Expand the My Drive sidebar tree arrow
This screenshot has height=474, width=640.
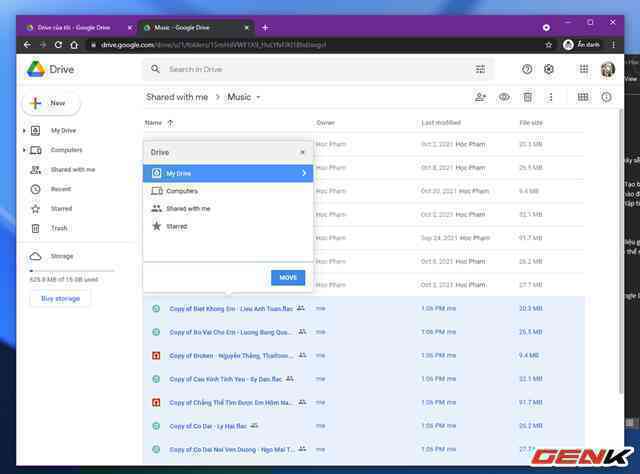24,131
